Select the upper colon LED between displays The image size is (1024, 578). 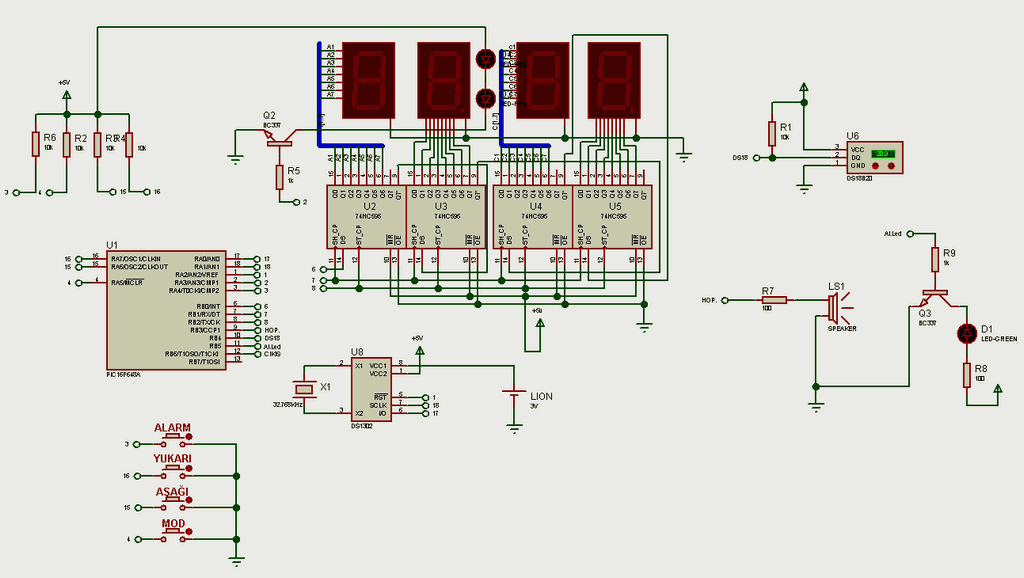[486, 59]
